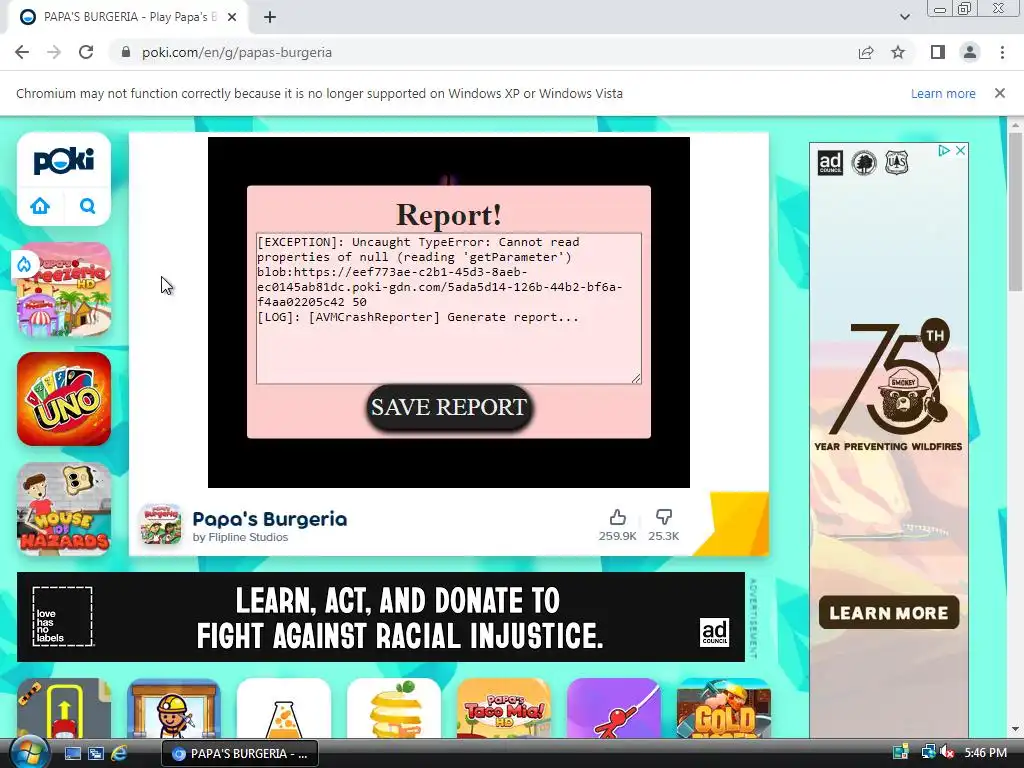Open Poki search magnifier icon

click(87, 206)
